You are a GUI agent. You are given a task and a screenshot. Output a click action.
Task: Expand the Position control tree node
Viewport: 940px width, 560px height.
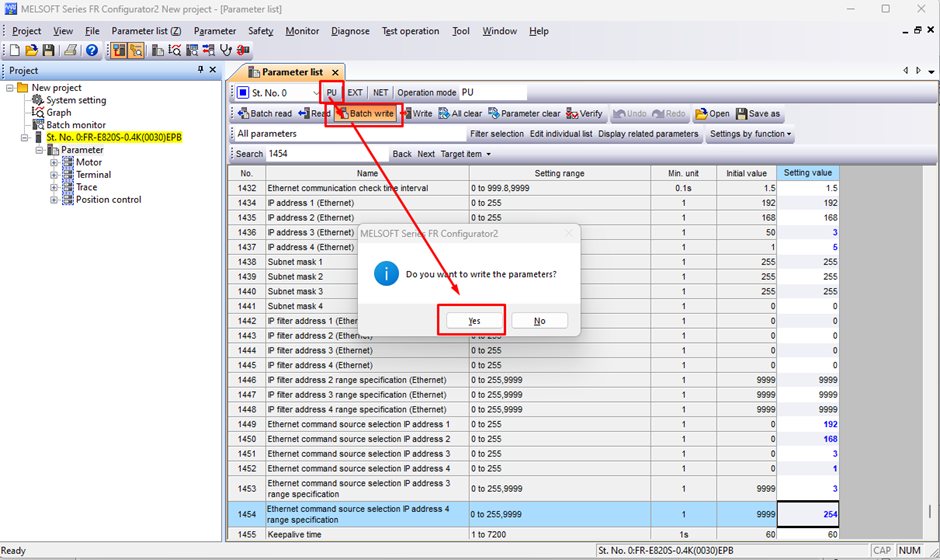[54, 200]
